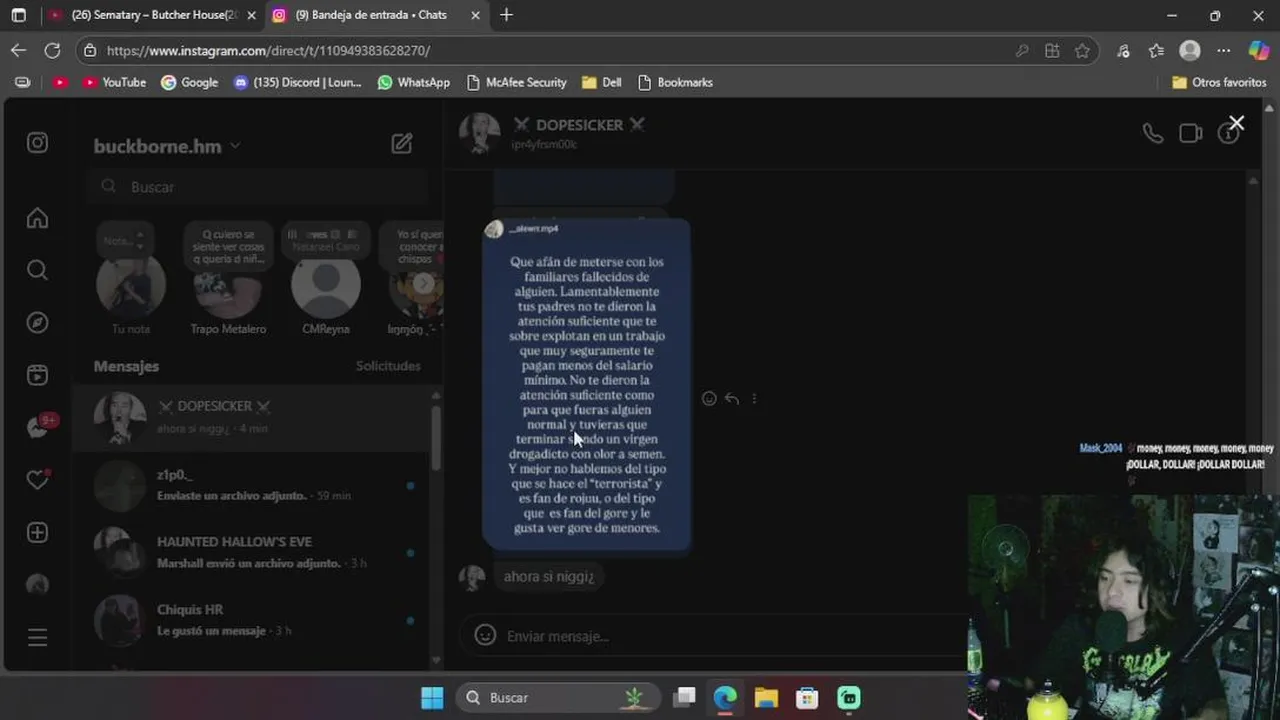Open Solicitudes message requests
Viewport: 1280px width, 720px height.
coord(388,366)
